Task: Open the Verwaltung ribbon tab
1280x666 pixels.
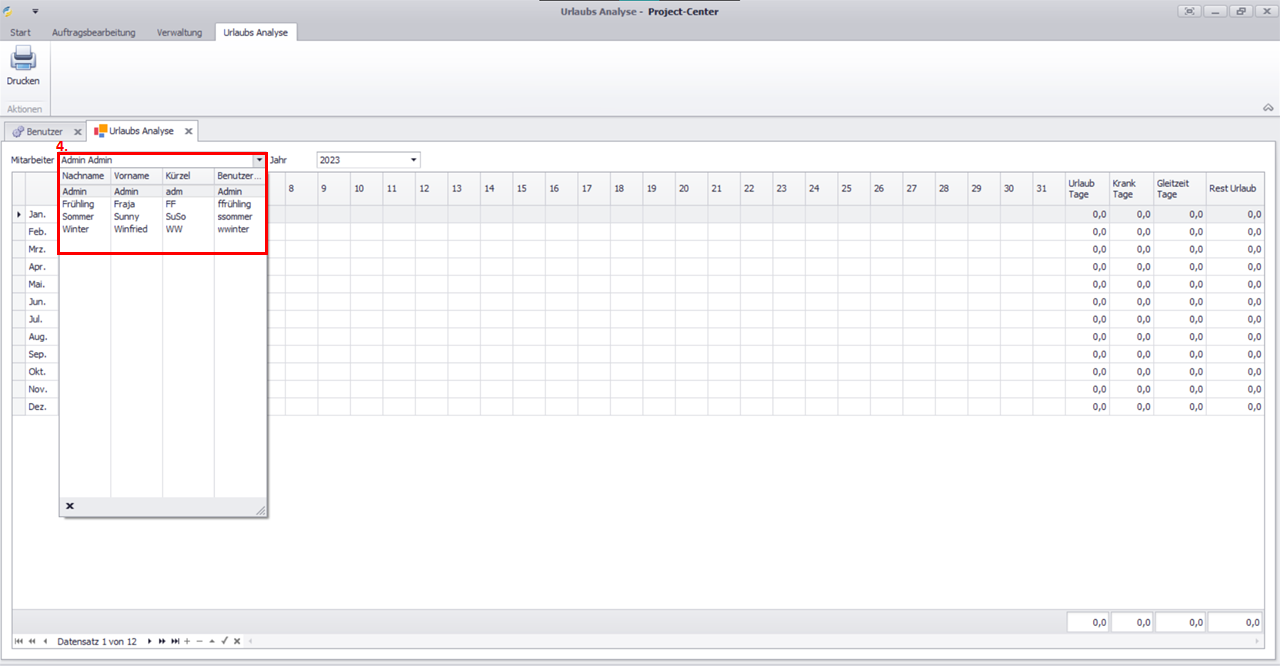Action: point(179,32)
